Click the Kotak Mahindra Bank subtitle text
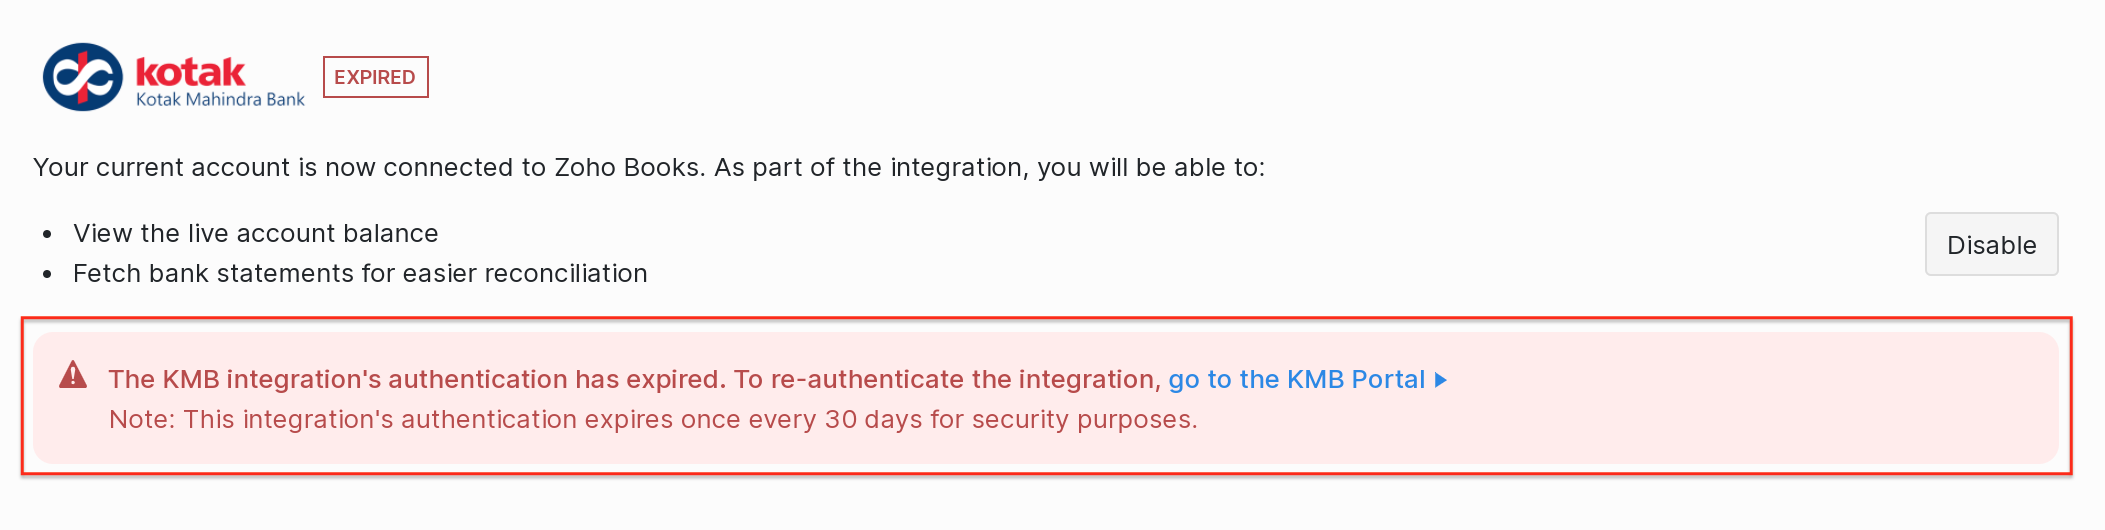The image size is (2105, 530). coord(220,100)
